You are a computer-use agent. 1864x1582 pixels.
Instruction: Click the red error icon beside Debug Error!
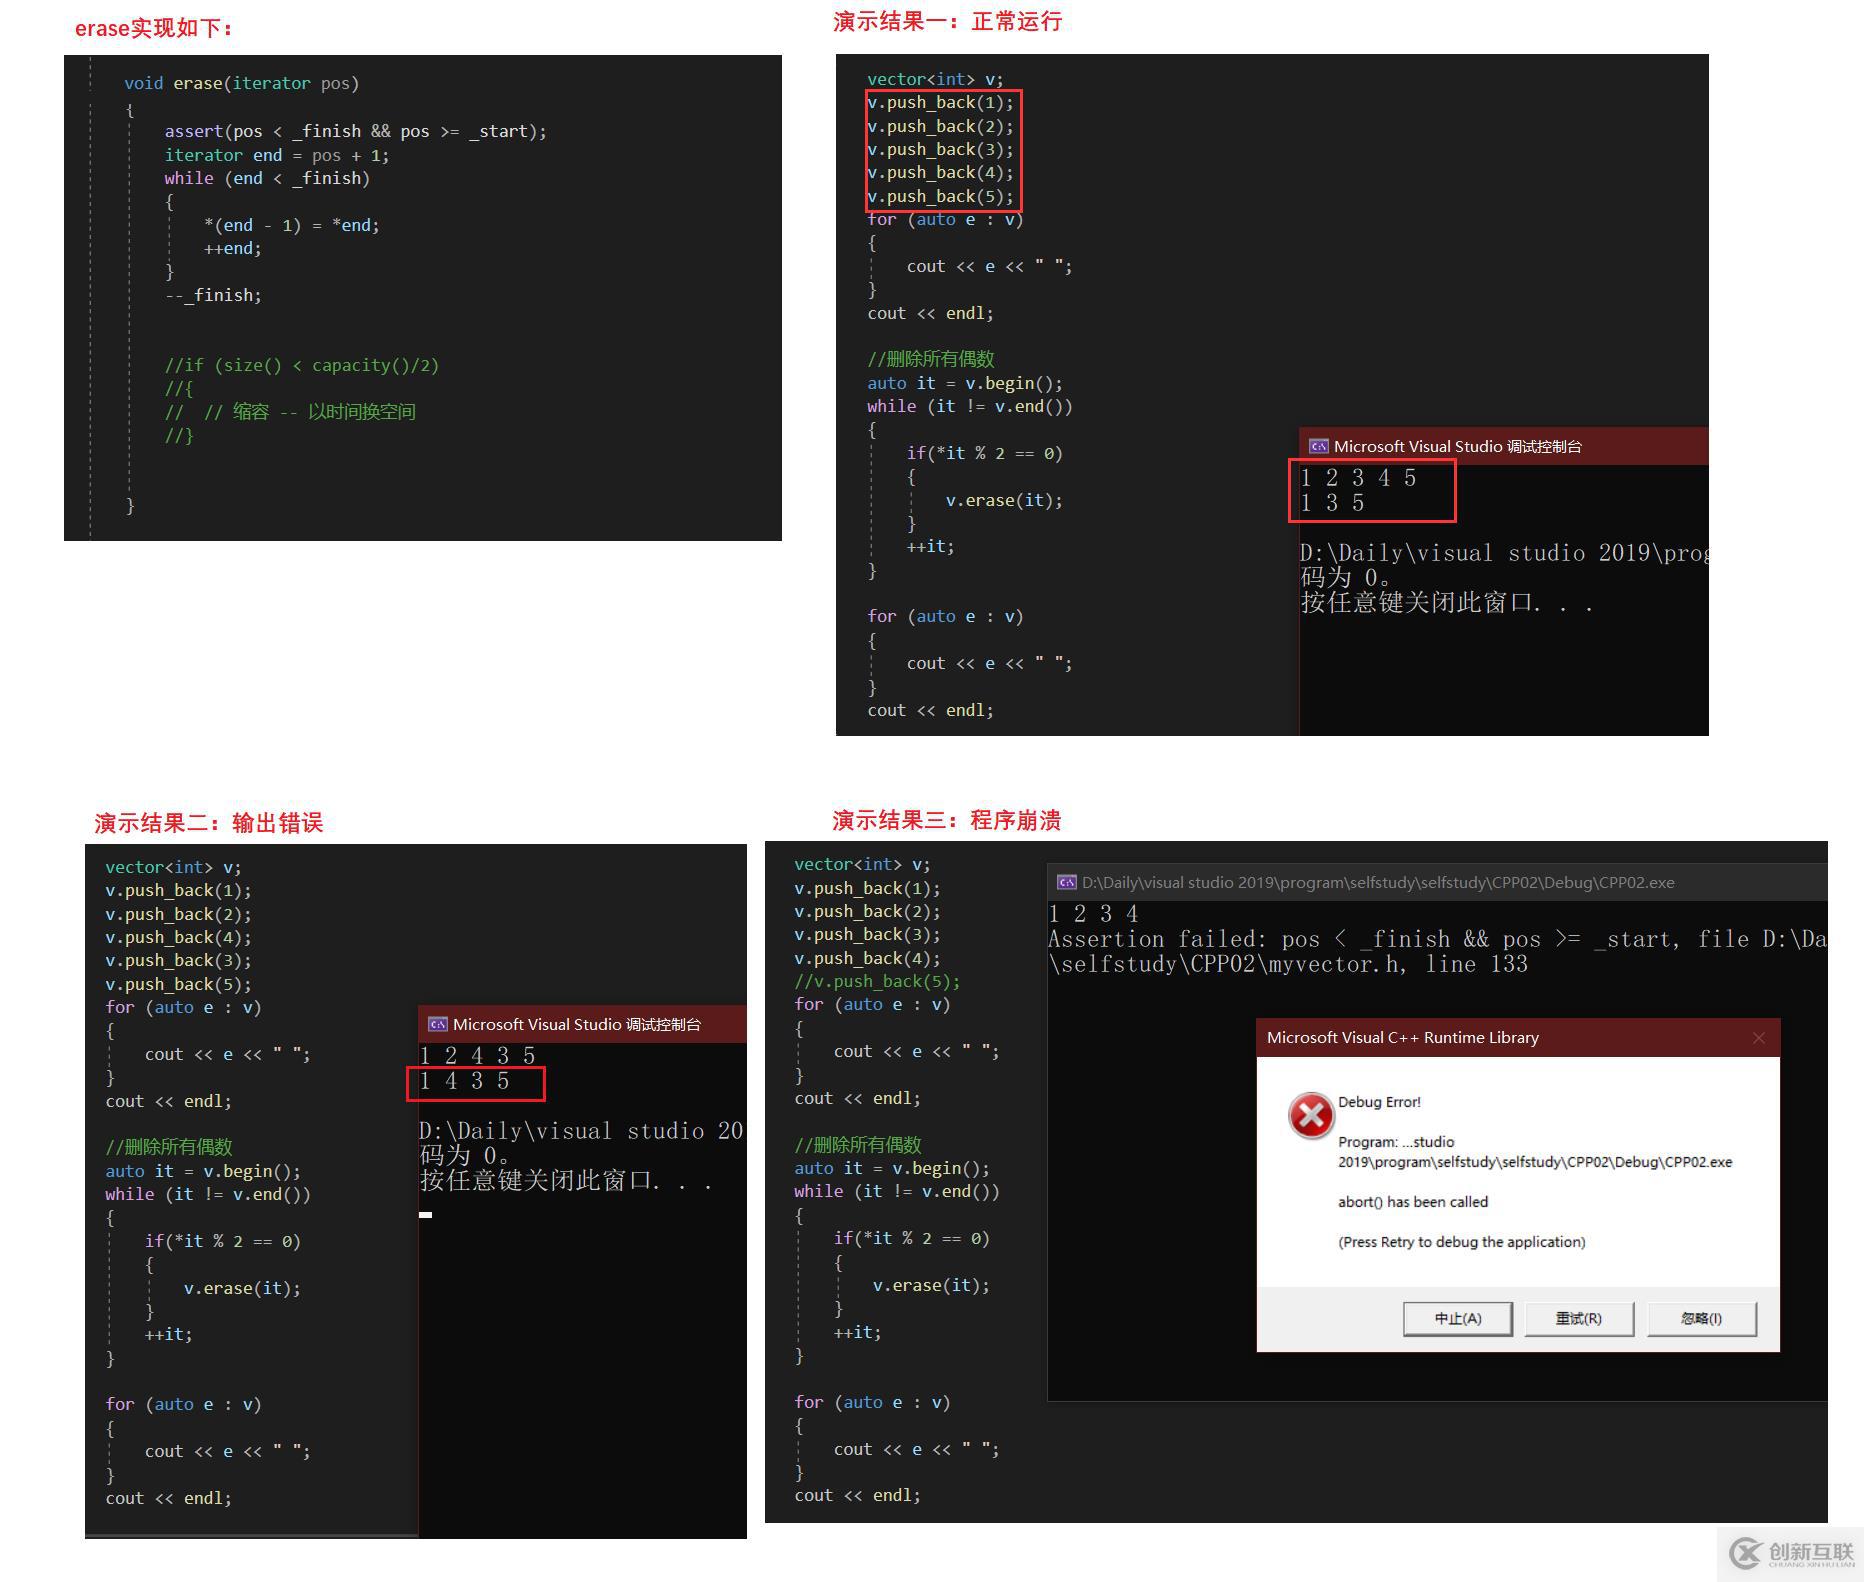tap(1310, 1116)
